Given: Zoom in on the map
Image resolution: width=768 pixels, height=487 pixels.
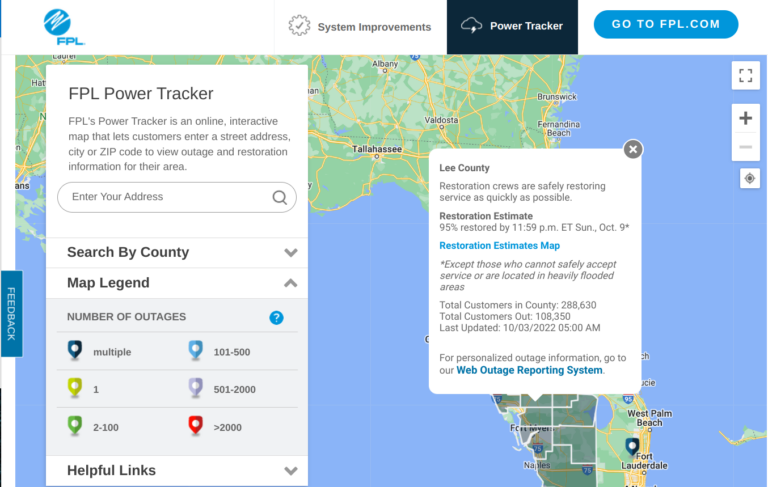Looking at the screenshot, I should click(745, 118).
